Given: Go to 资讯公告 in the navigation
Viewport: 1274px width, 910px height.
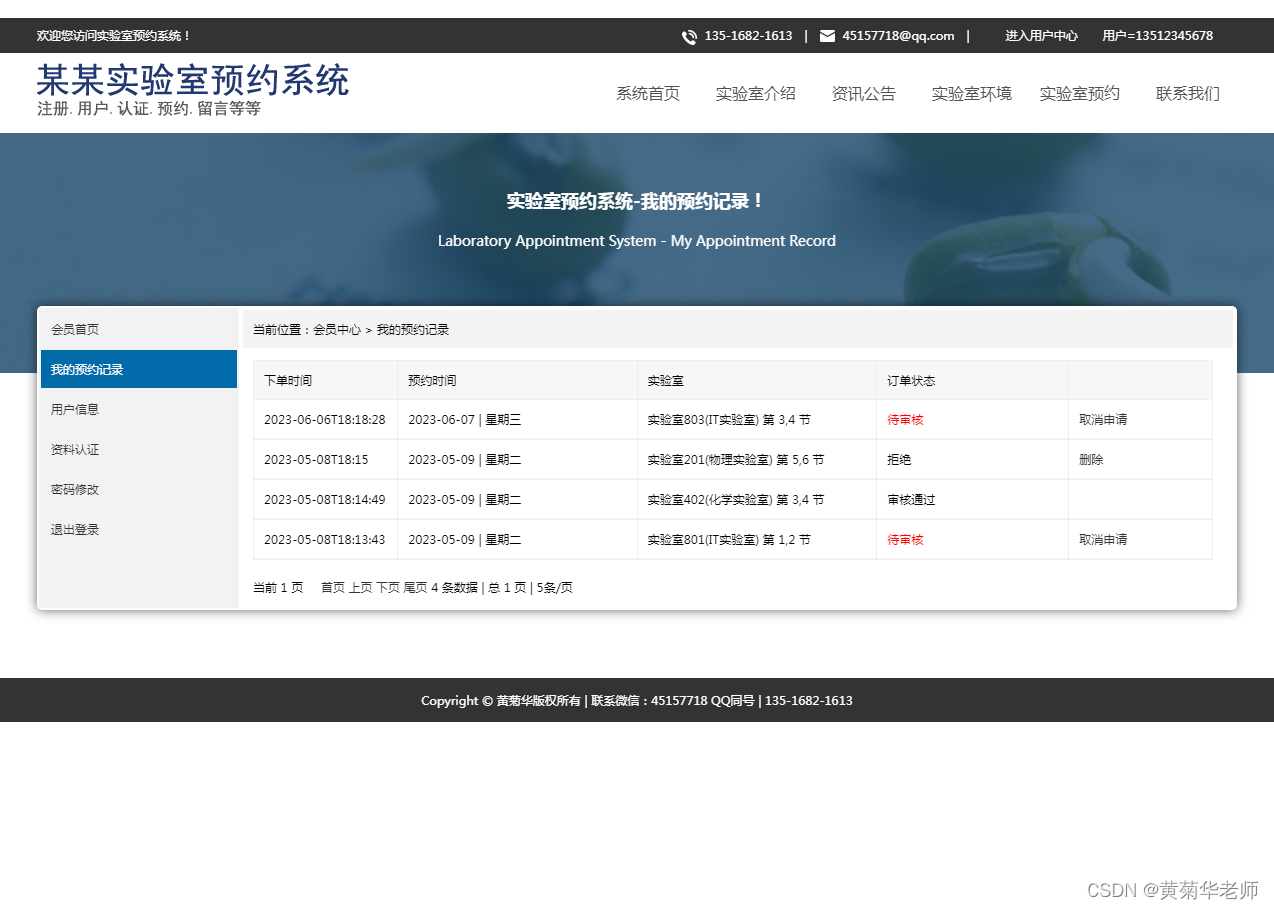Looking at the screenshot, I should click(x=863, y=93).
